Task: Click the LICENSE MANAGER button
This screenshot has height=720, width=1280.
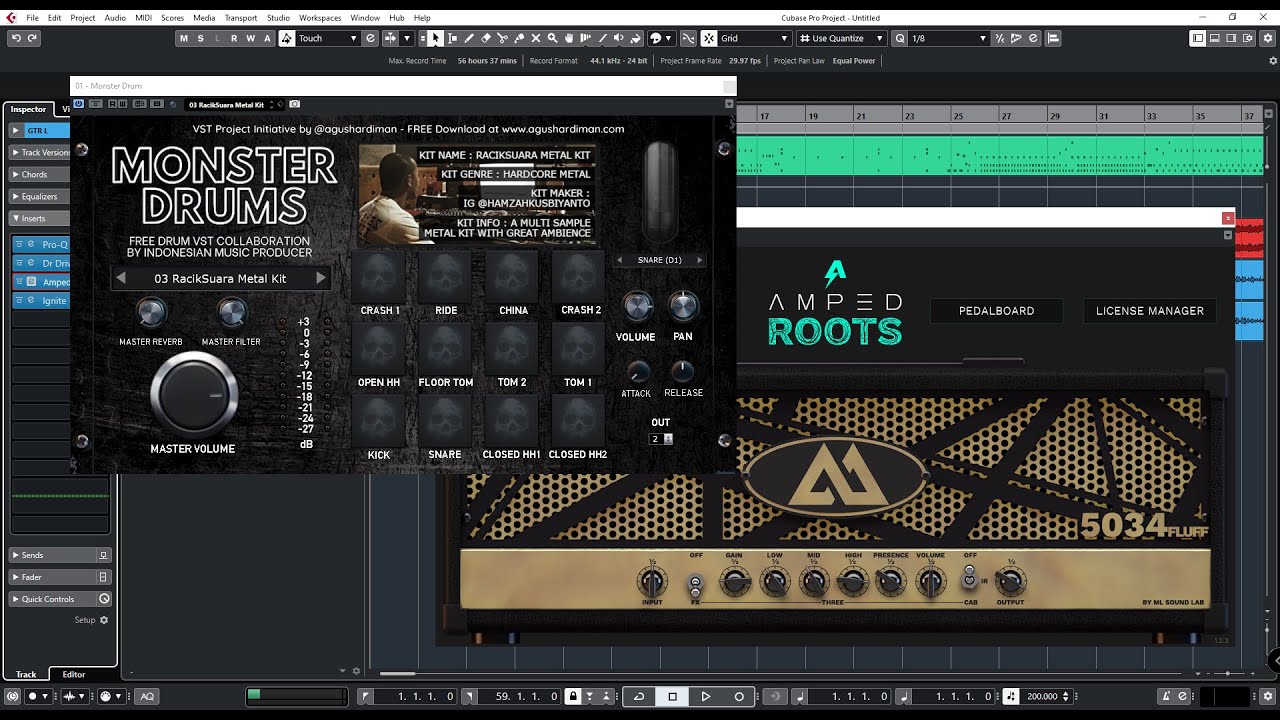Action: [1150, 311]
